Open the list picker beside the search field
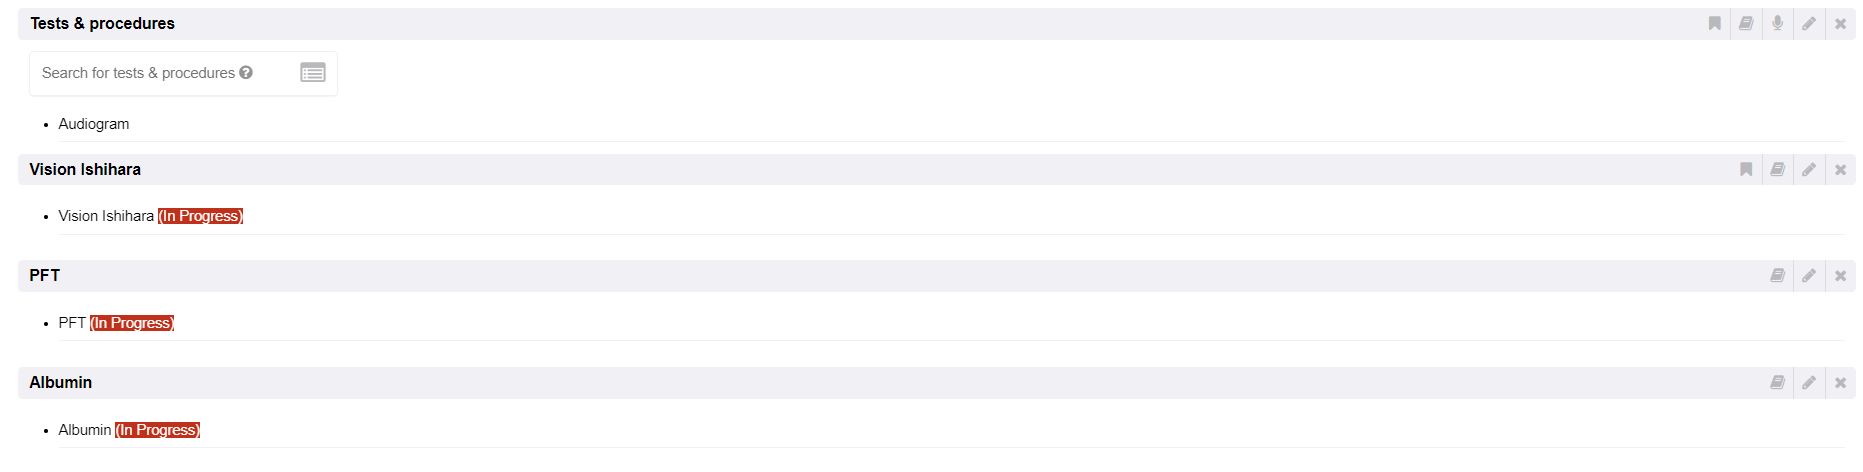Image resolution: width=1863 pixels, height=472 pixels. tap(313, 73)
